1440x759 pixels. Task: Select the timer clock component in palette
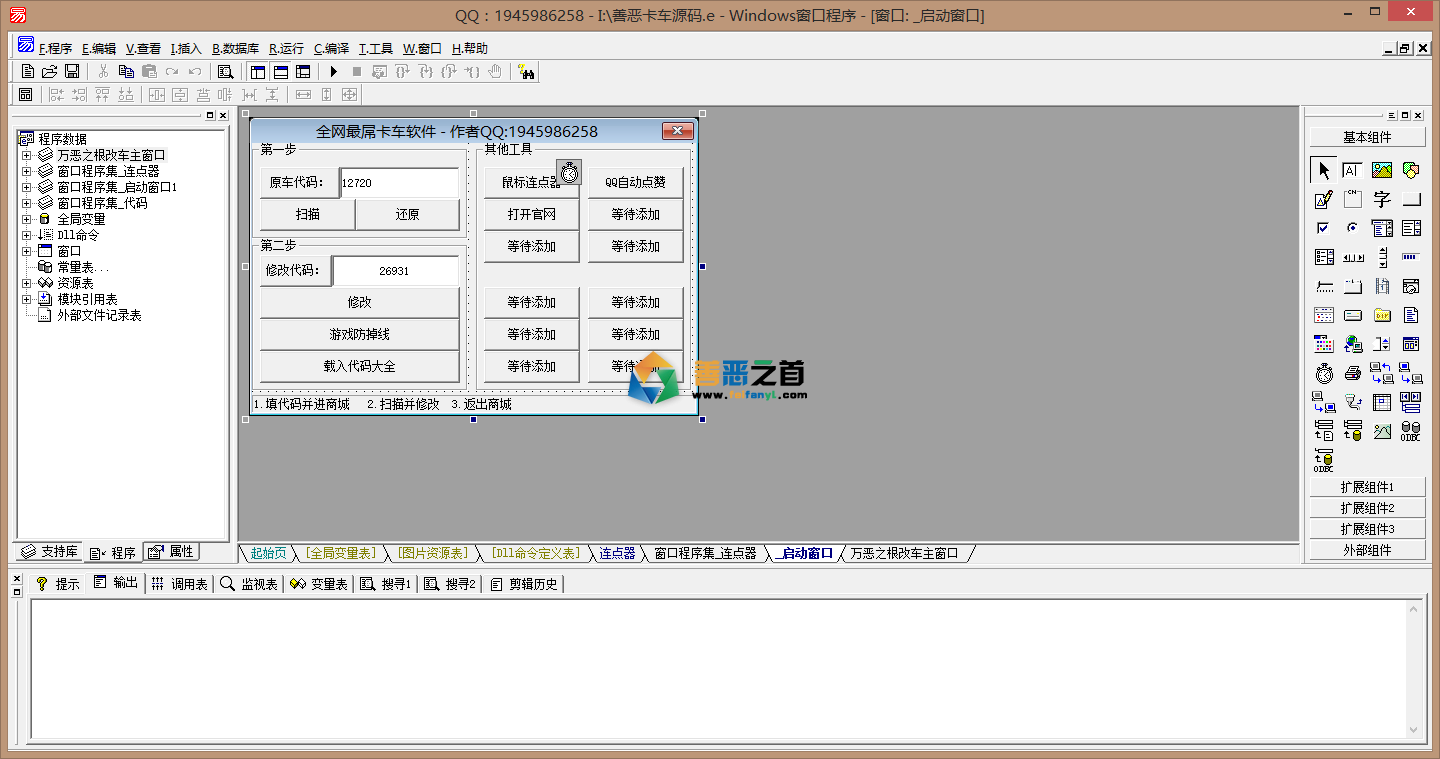point(1324,373)
